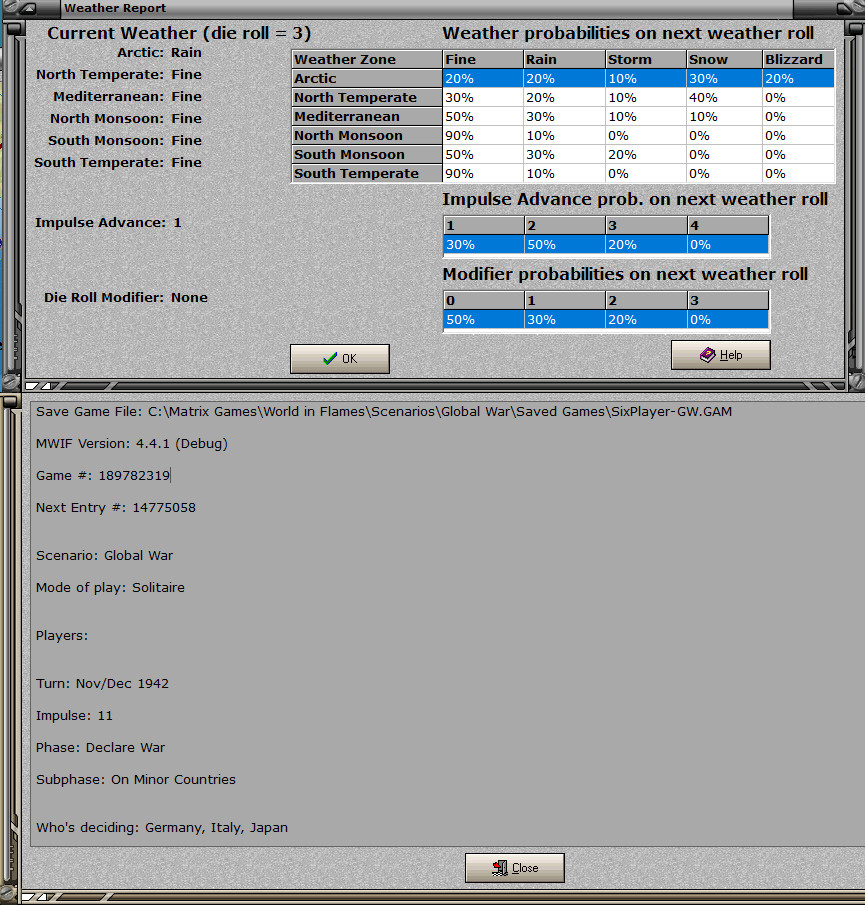The width and height of the screenshot is (865, 905).
Task: Click the MWIF Version 4.4.1 line
Action: coord(132,444)
